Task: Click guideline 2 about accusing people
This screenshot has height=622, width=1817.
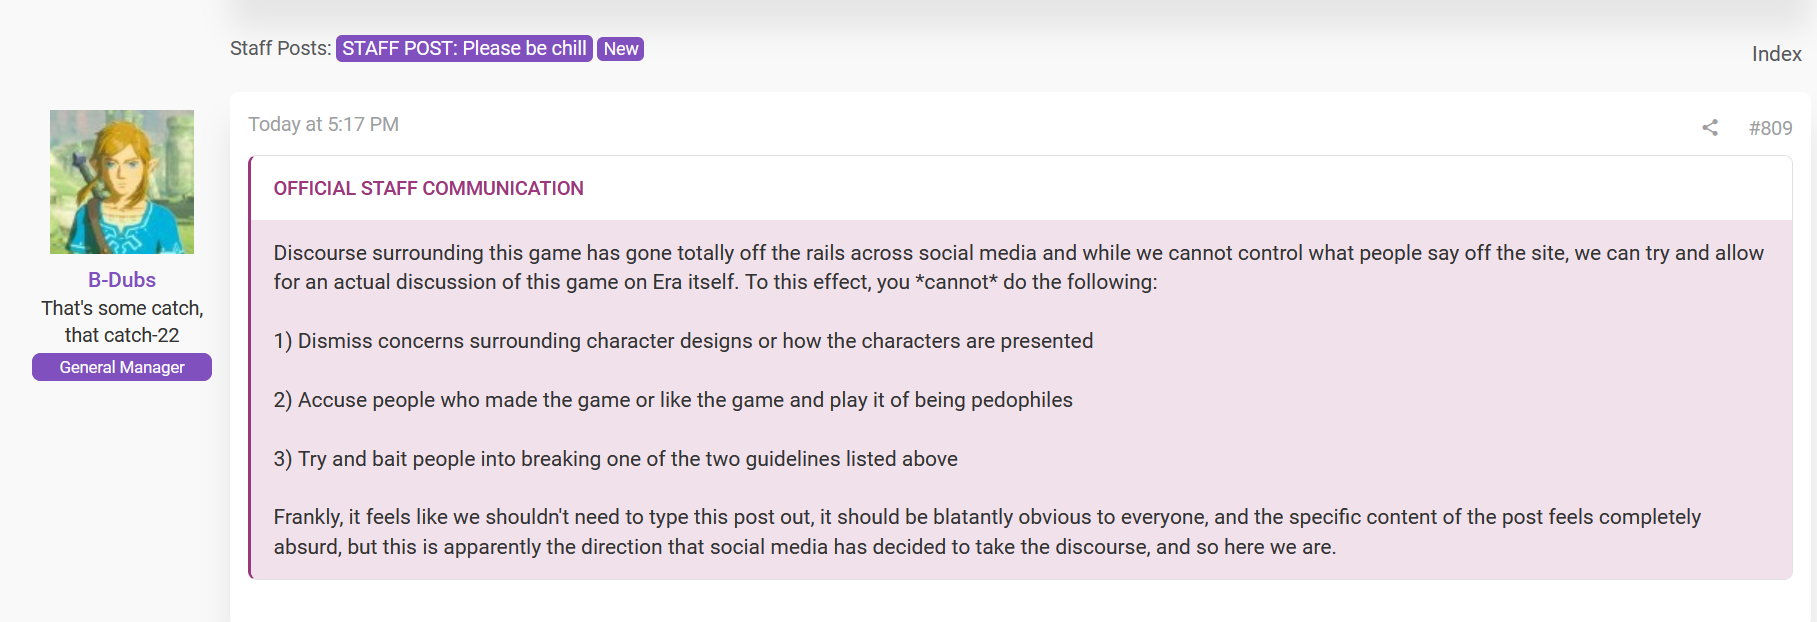Action: click(673, 400)
